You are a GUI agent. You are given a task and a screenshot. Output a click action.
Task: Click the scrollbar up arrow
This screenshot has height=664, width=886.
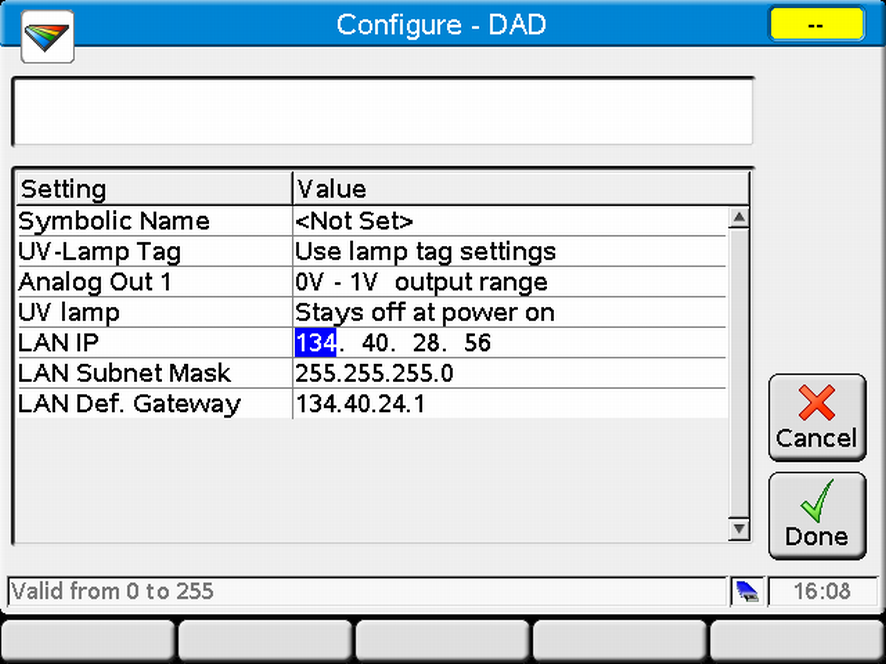point(738,216)
